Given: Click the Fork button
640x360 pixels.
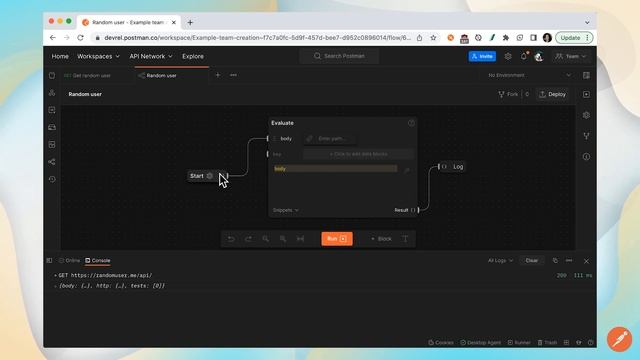Looking at the screenshot, I should tap(508, 94).
